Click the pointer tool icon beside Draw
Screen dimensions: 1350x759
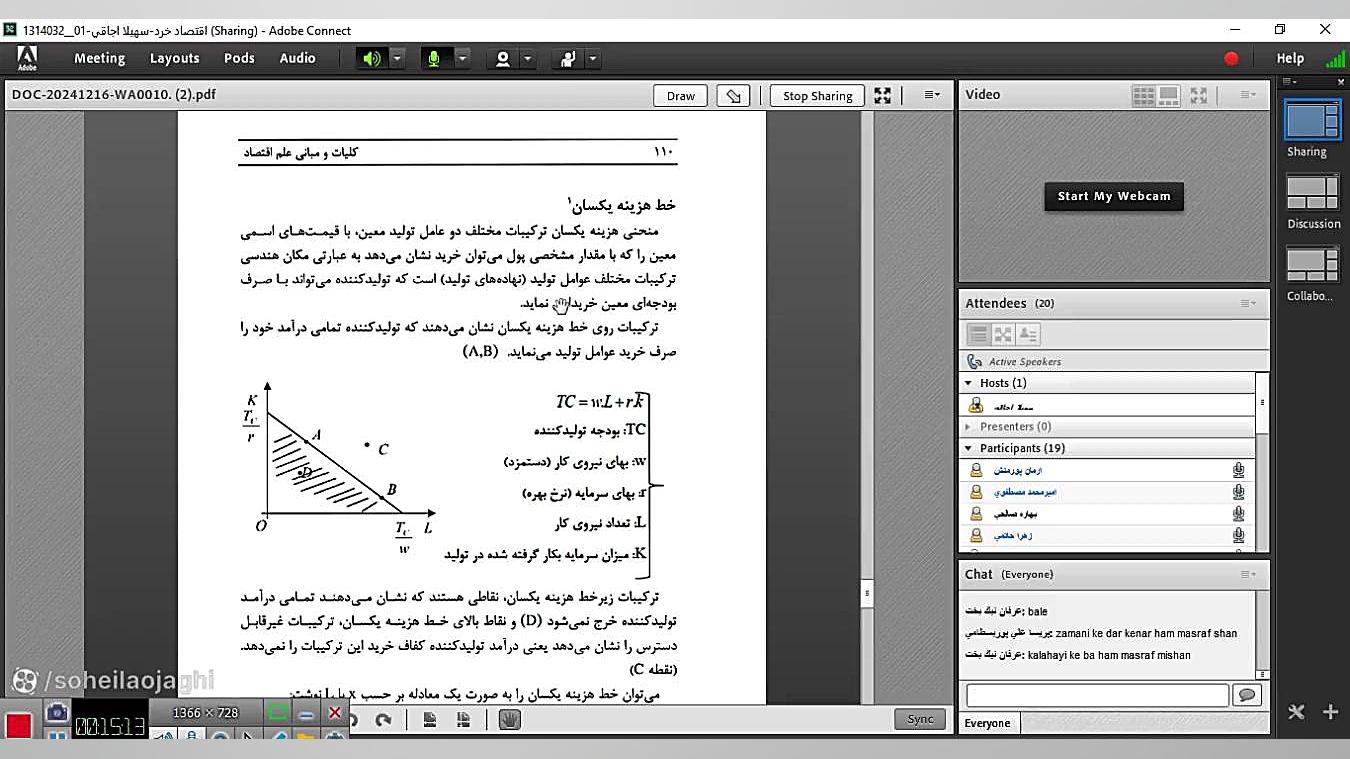coord(734,96)
